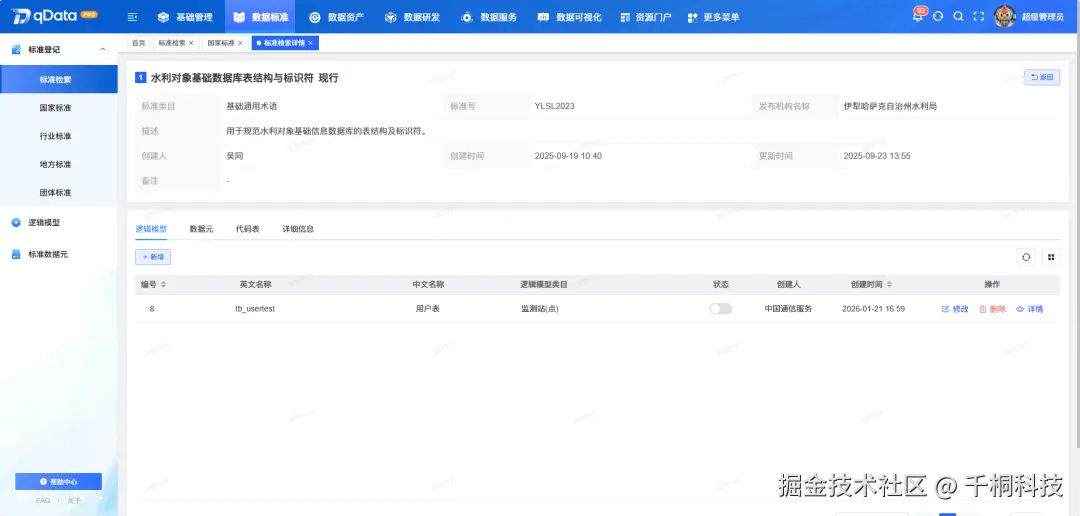Sort by 创建时间 column arrows

[889, 284]
